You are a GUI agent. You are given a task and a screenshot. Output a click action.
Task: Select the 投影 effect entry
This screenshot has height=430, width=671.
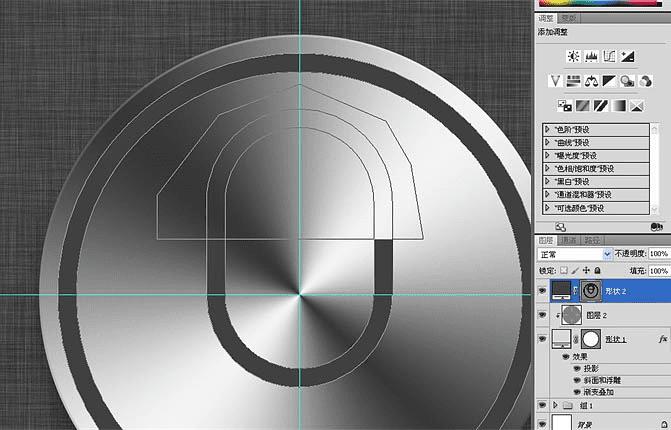pos(591,368)
